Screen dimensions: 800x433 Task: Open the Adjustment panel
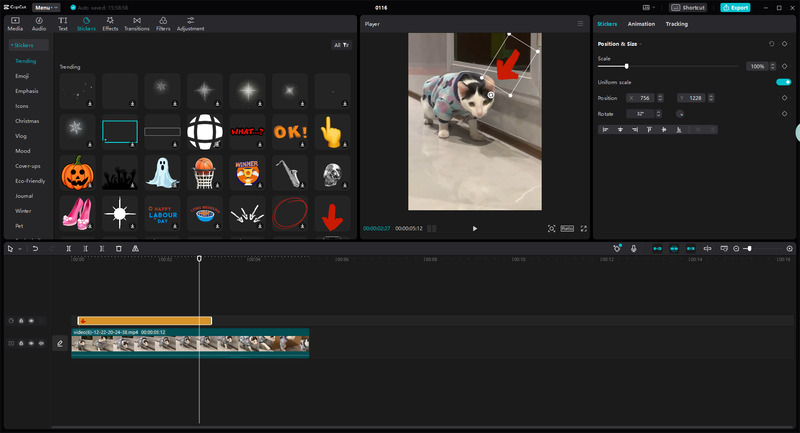pyautogui.click(x=190, y=23)
